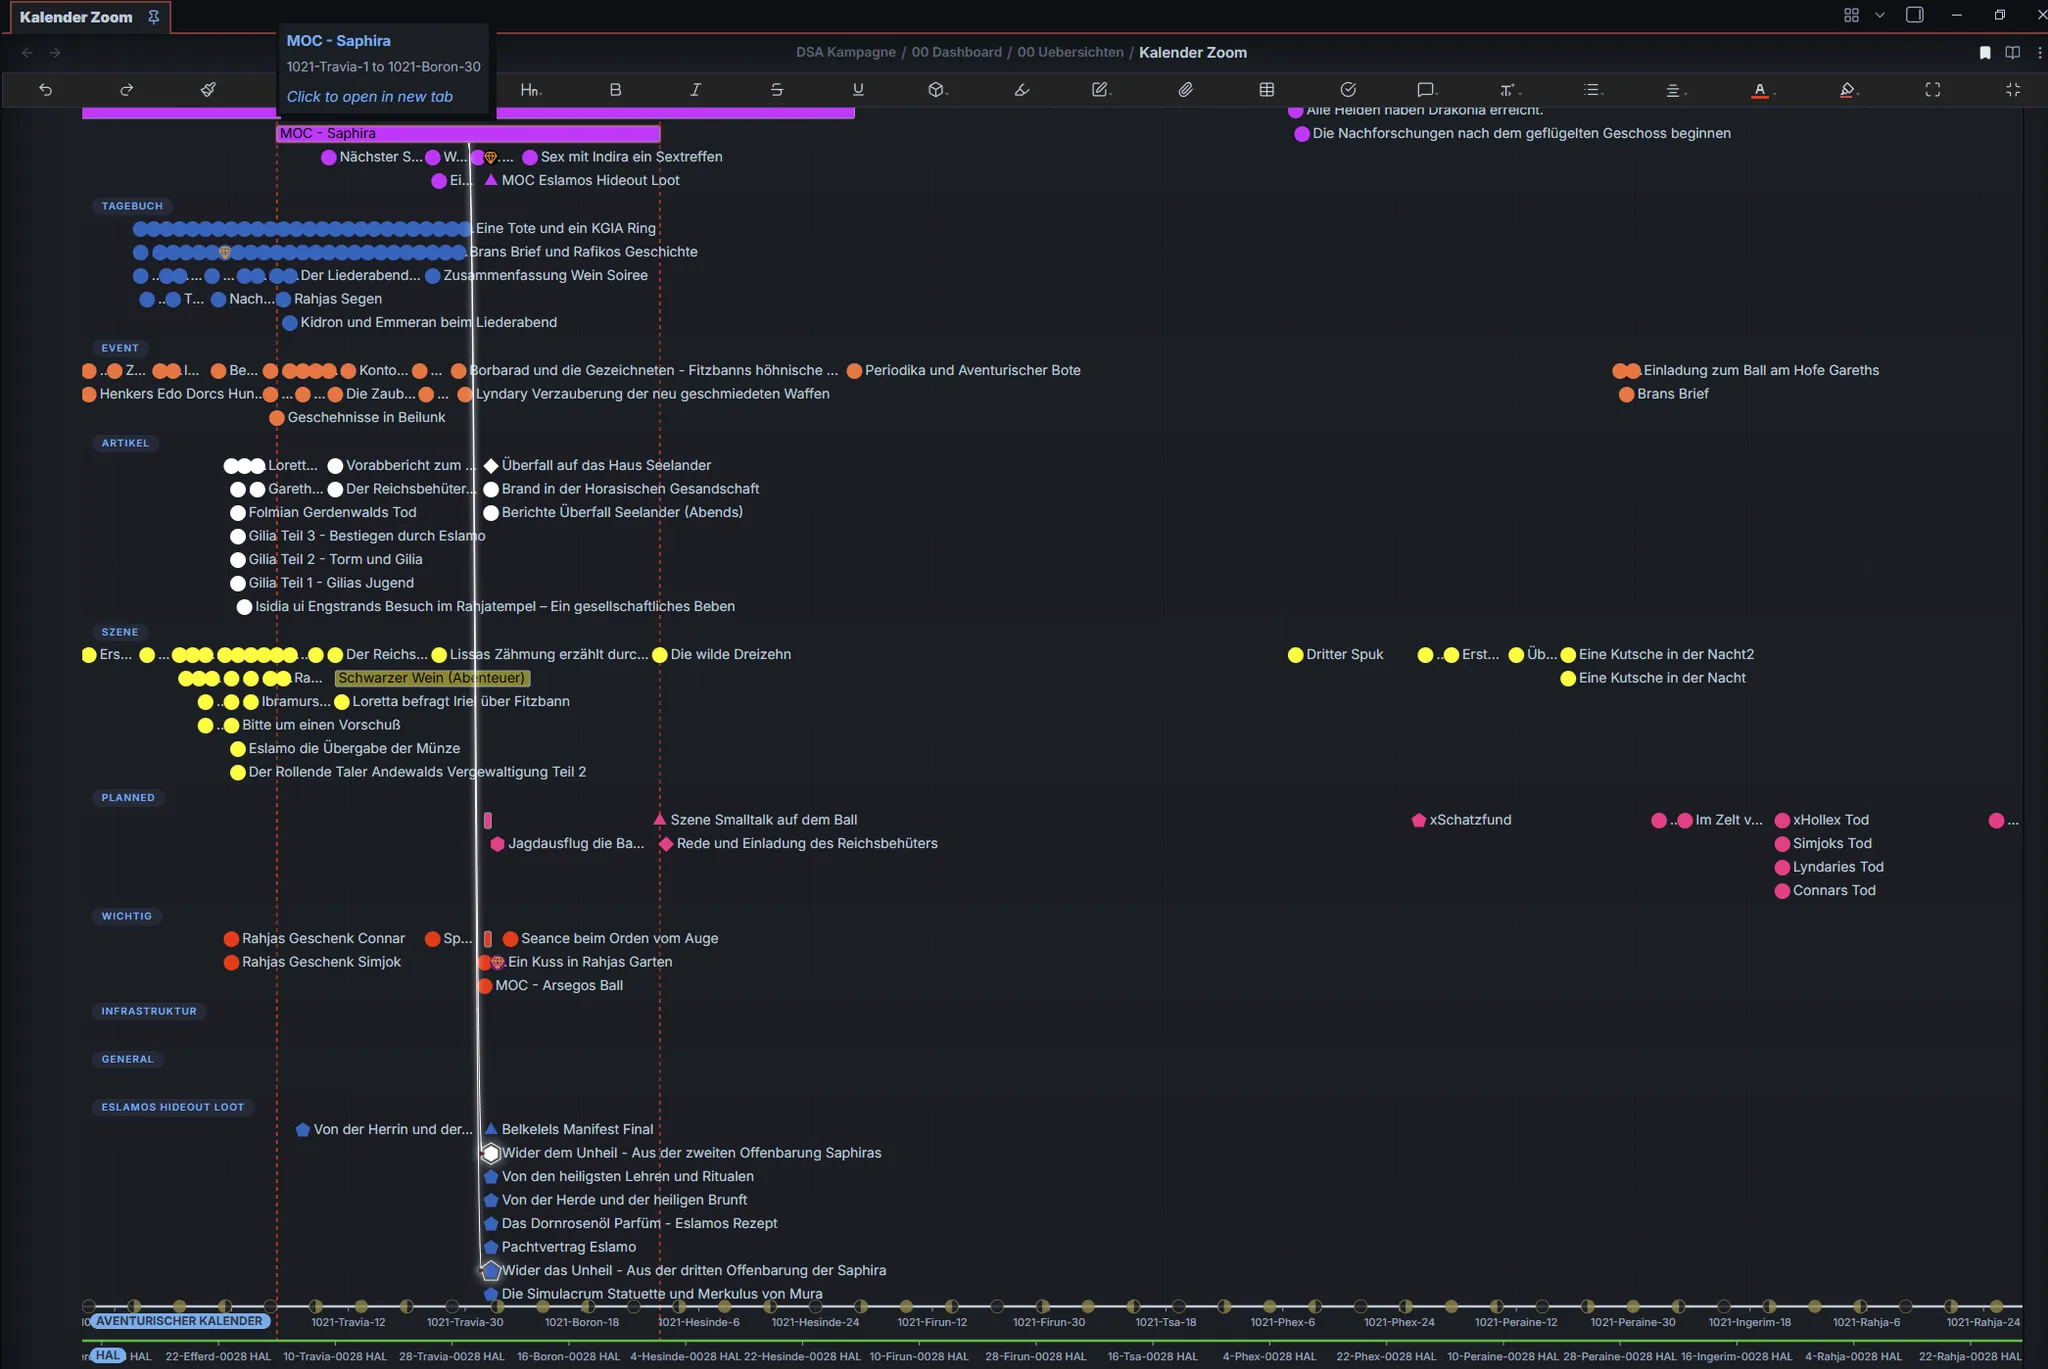Open the list style dropdown
2048x1369 pixels.
coord(1594,90)
